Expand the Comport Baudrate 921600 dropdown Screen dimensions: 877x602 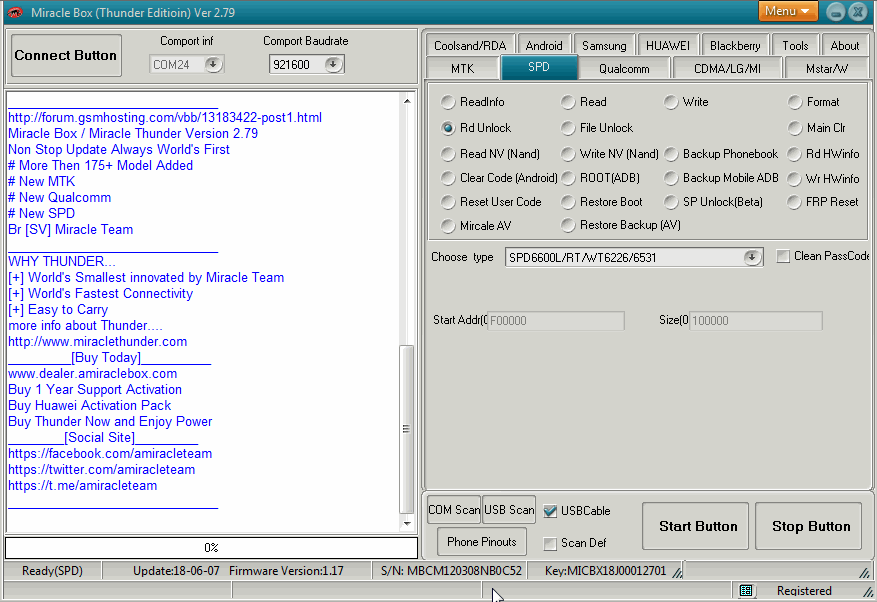coord(333,64)
